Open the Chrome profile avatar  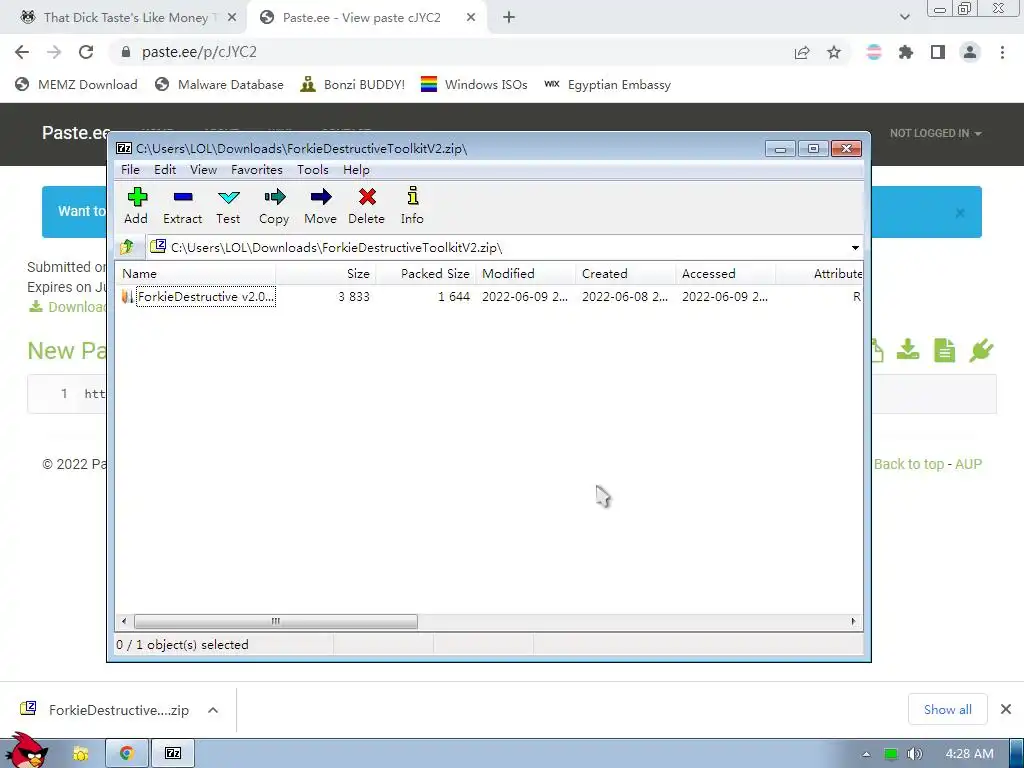click(x=970, y=52)
